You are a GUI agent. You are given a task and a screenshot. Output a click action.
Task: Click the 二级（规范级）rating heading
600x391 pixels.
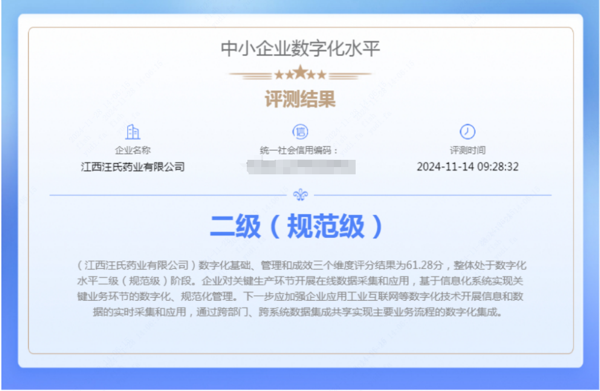coord(297,226)
